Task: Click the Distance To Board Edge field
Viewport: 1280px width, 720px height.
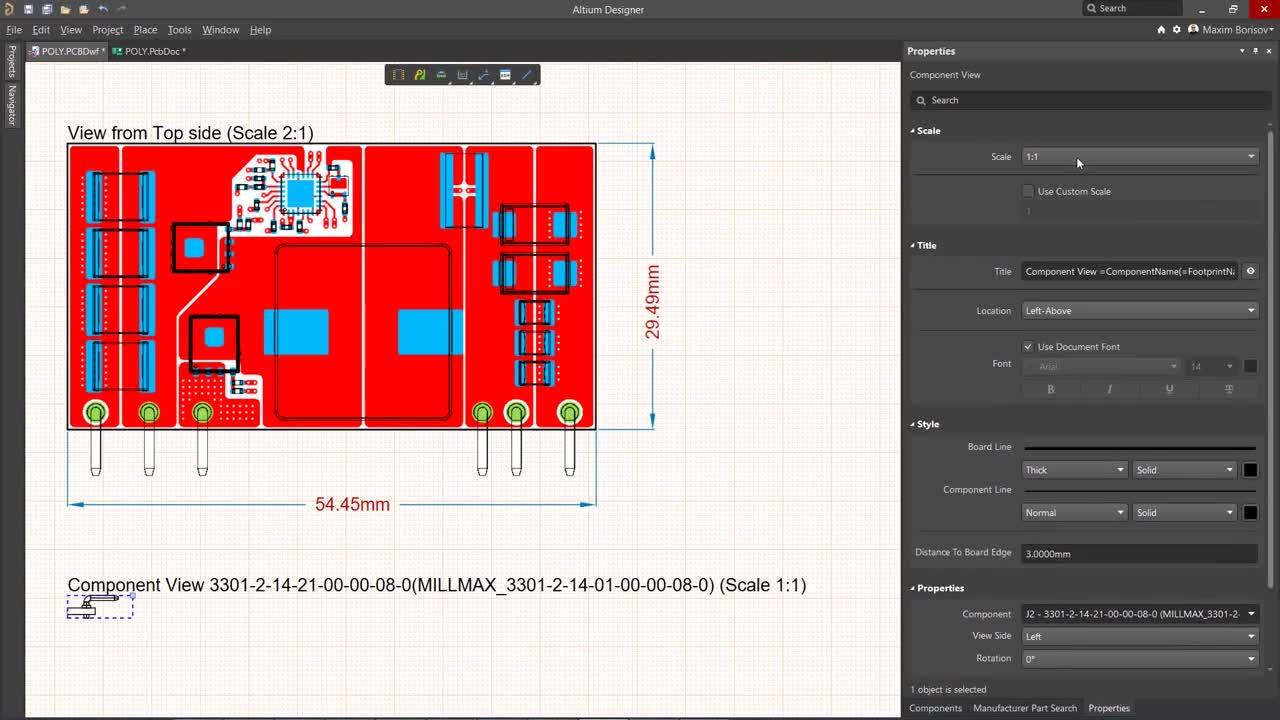Action: pyautogui.click(x=1139, y=553)
